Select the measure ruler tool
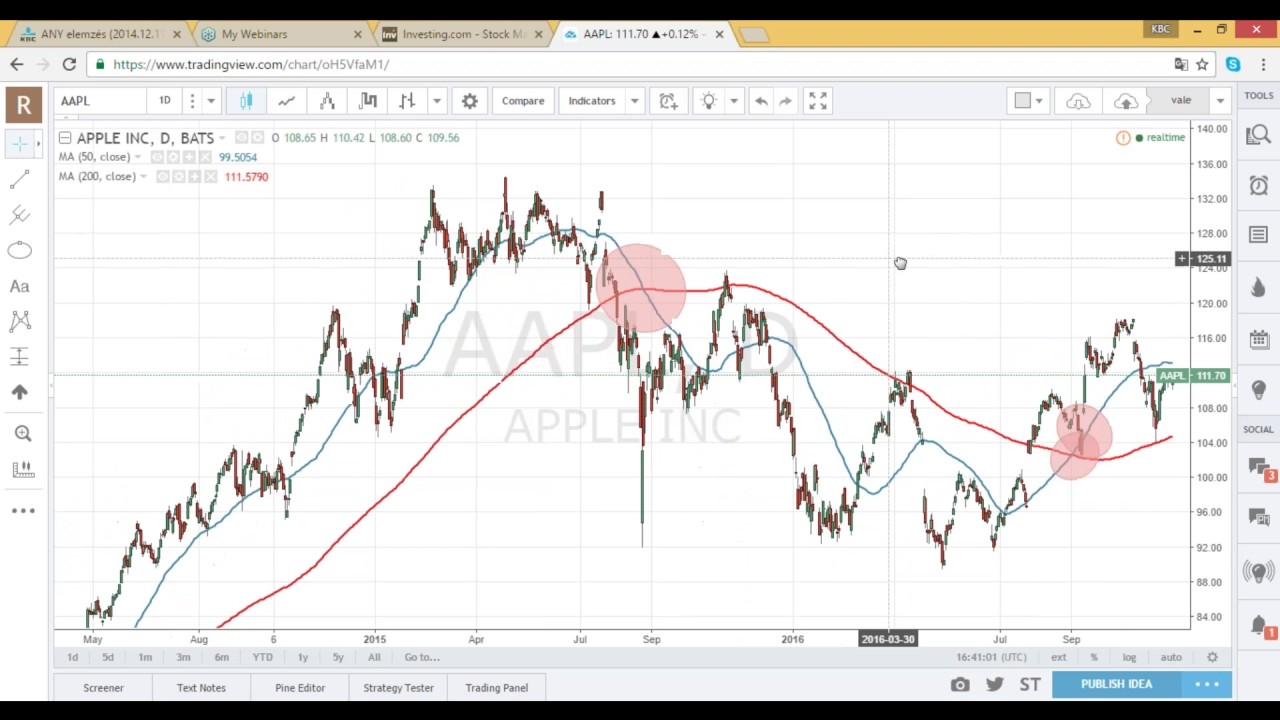The width and height of the screenshot is (1280, 720). [23, 469]
